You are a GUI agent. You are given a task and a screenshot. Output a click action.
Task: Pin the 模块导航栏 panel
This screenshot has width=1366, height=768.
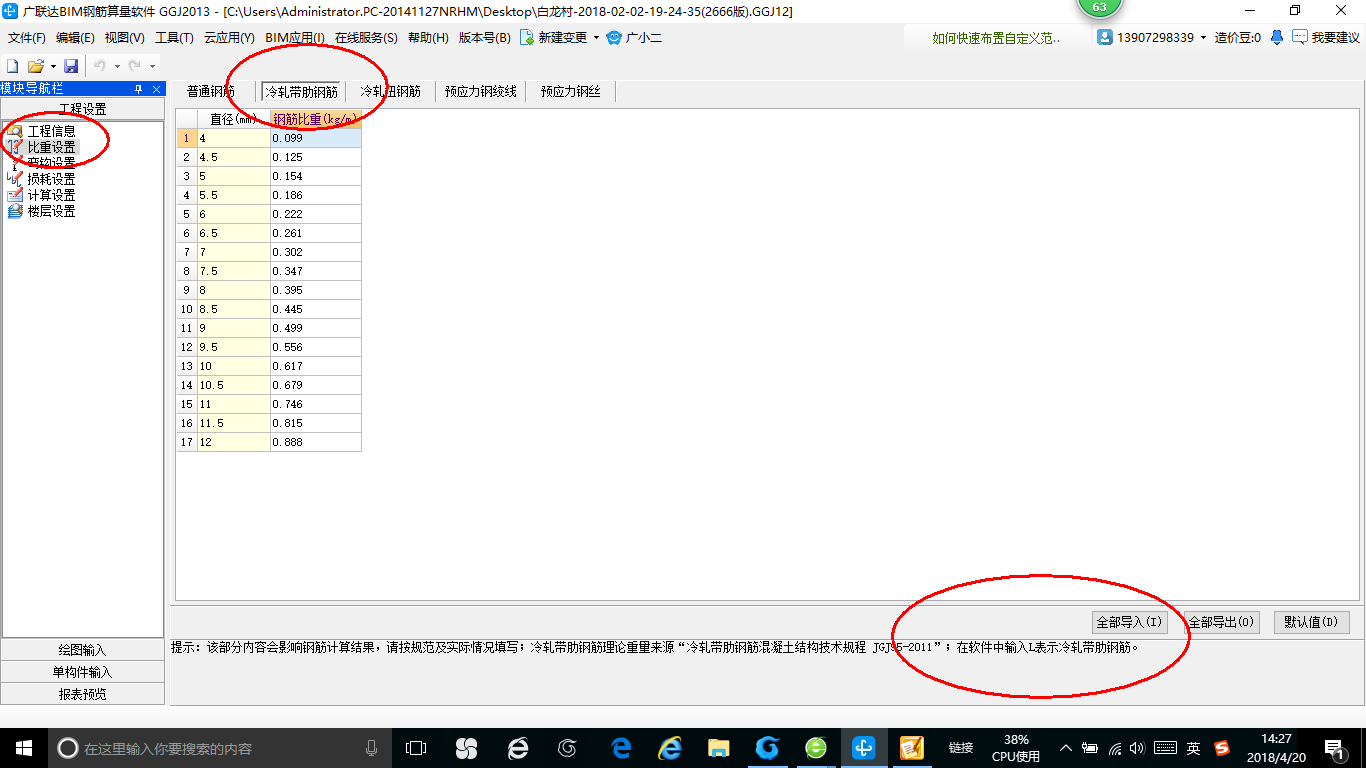pyautogui.click(x=139, y=89)
